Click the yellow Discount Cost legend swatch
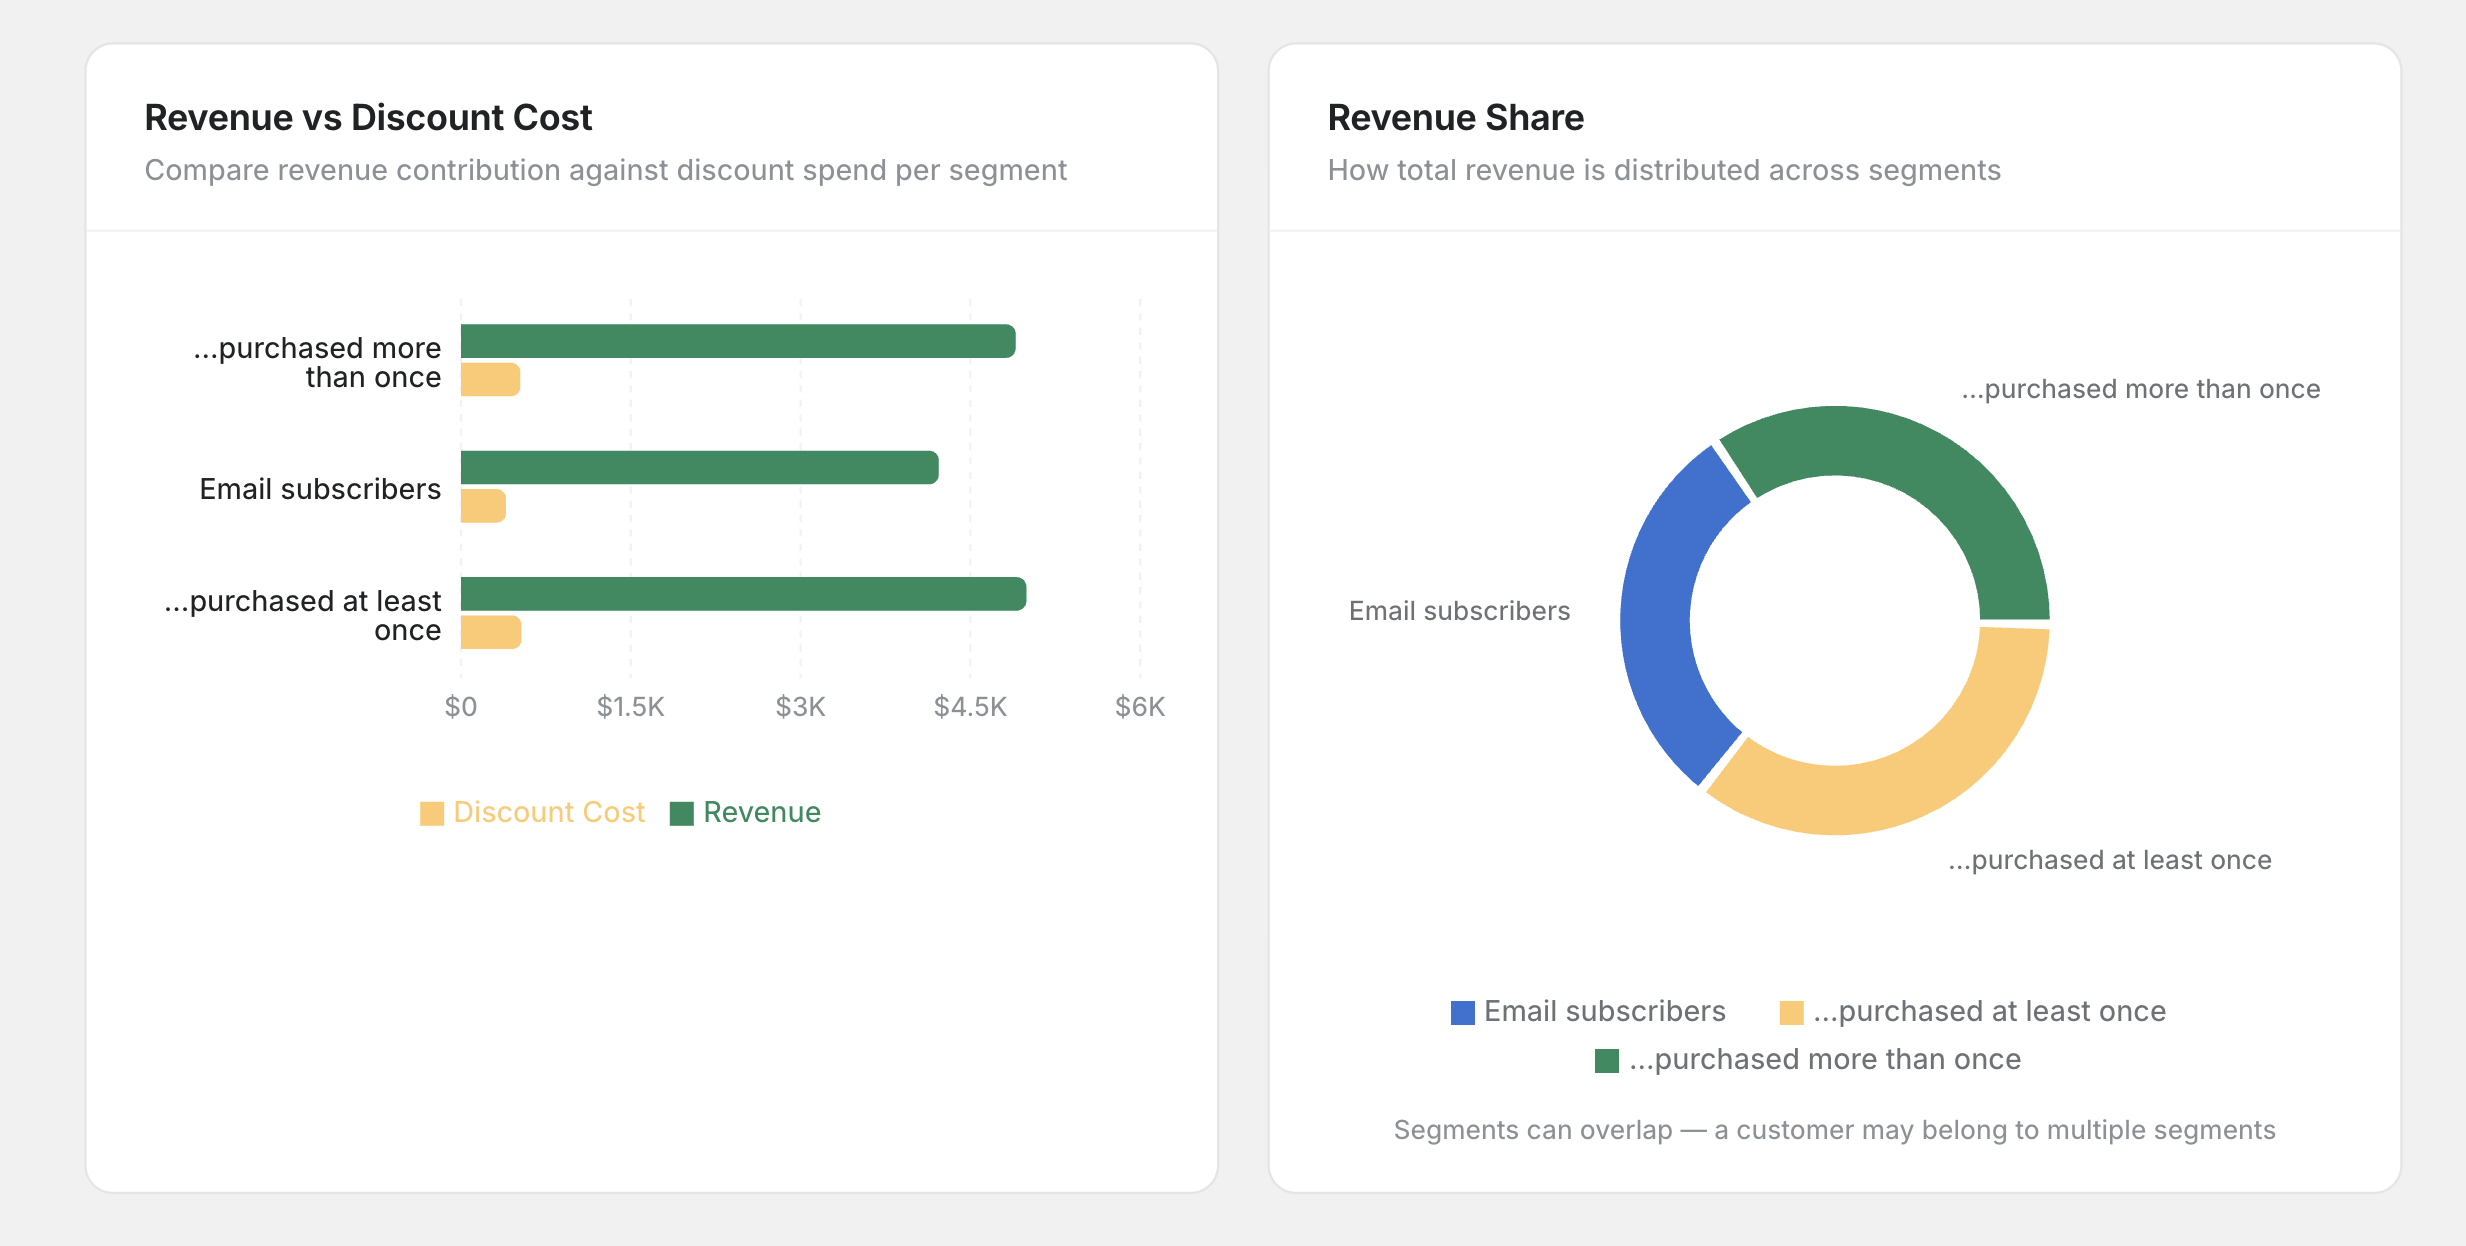The height and width of the screenshot is (1246, 2466). point(433,812)
